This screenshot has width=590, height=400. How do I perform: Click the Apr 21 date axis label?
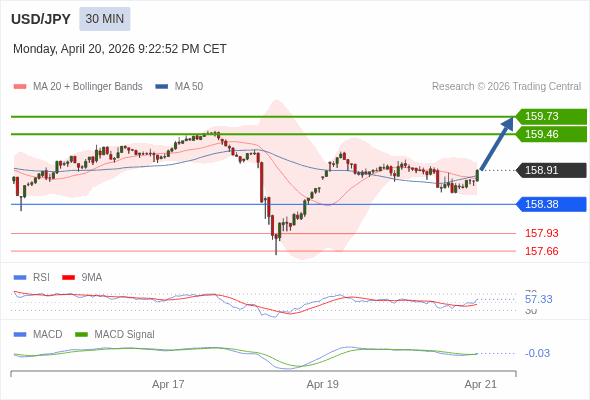coord(481,384)
